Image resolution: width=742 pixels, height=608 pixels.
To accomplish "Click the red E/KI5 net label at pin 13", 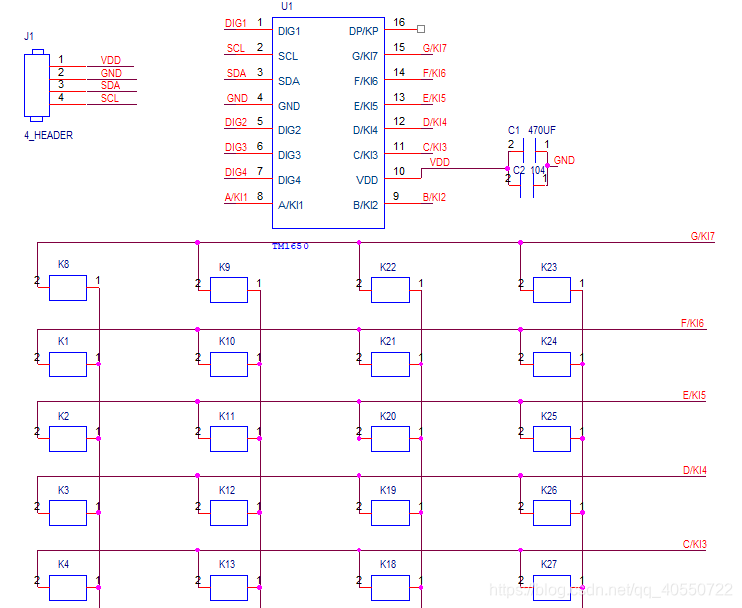I will click(x=434, y=98).
